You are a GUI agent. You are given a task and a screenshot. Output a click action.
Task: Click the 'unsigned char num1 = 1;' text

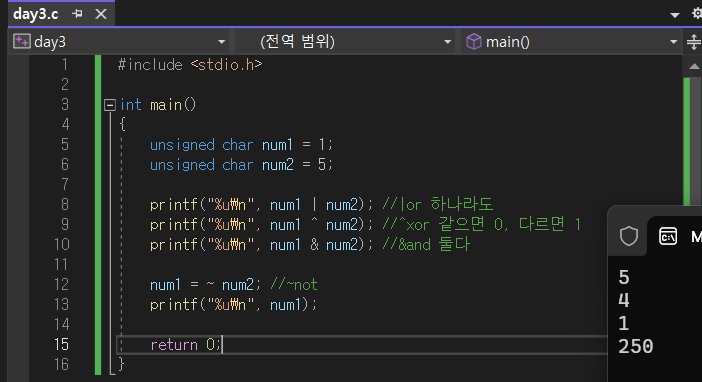pos(241,145)
